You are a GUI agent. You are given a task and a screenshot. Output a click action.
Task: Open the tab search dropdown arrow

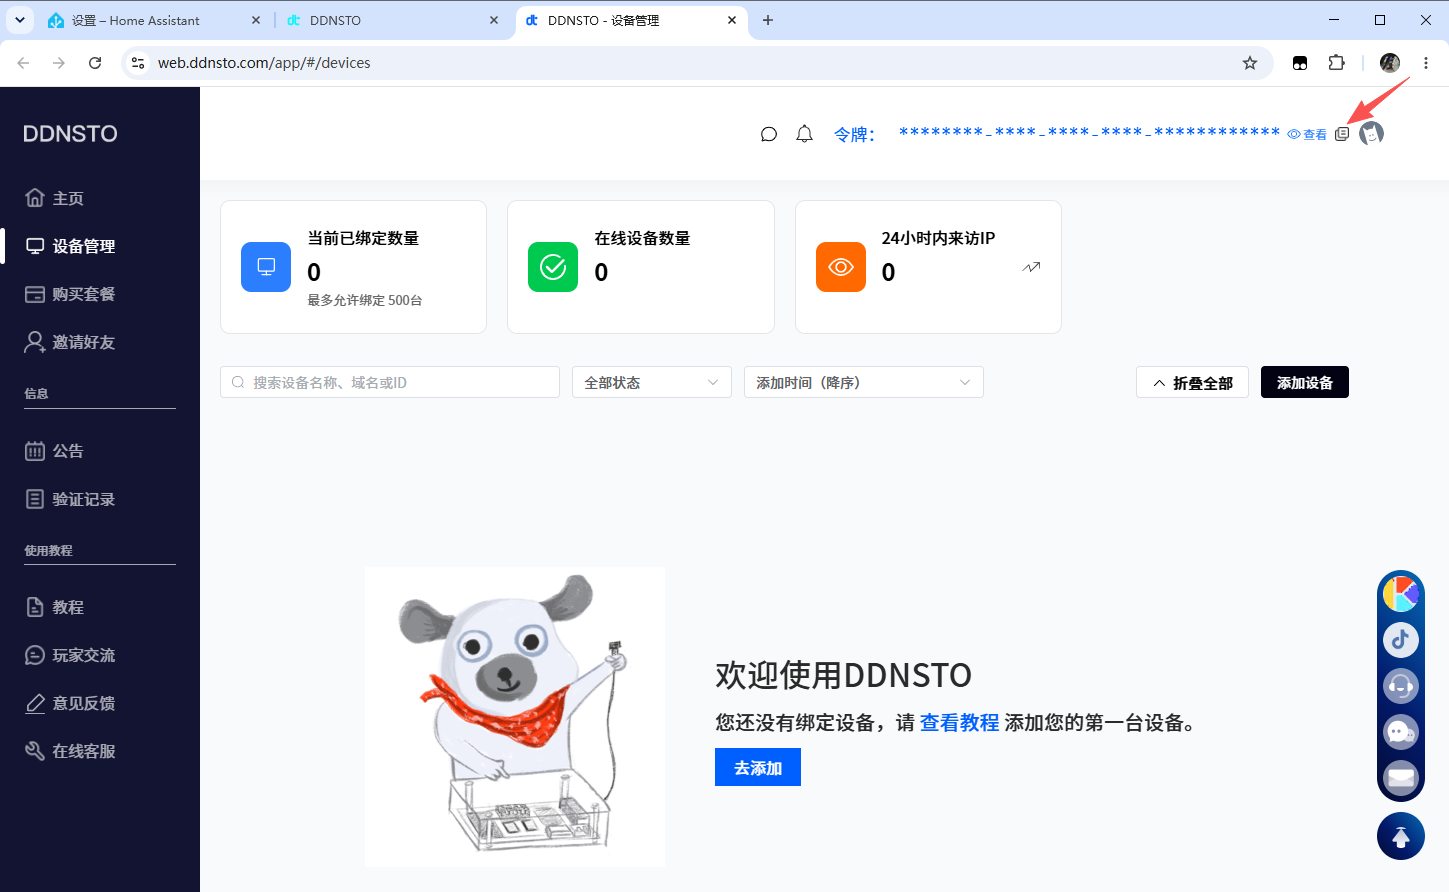click(x=19, y=20)
